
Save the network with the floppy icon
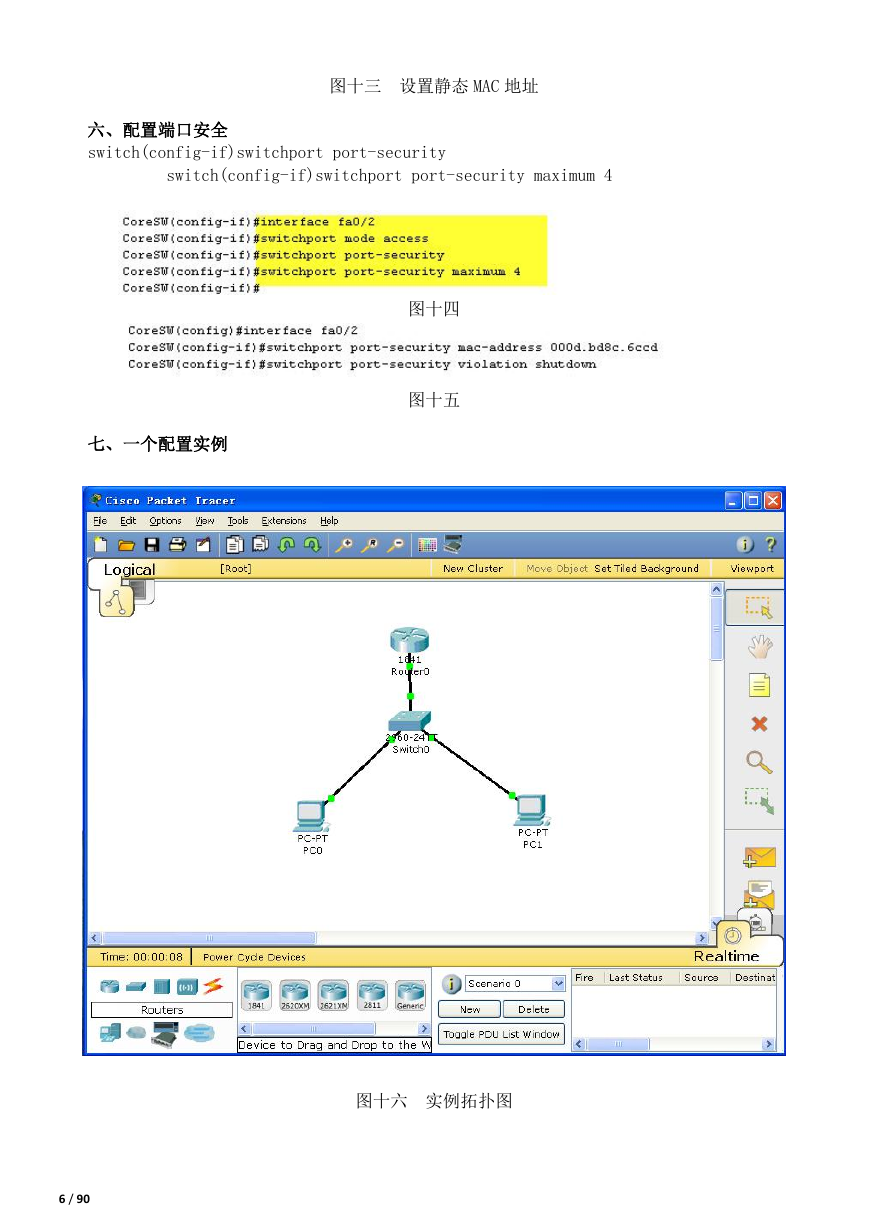click(152, 545)
